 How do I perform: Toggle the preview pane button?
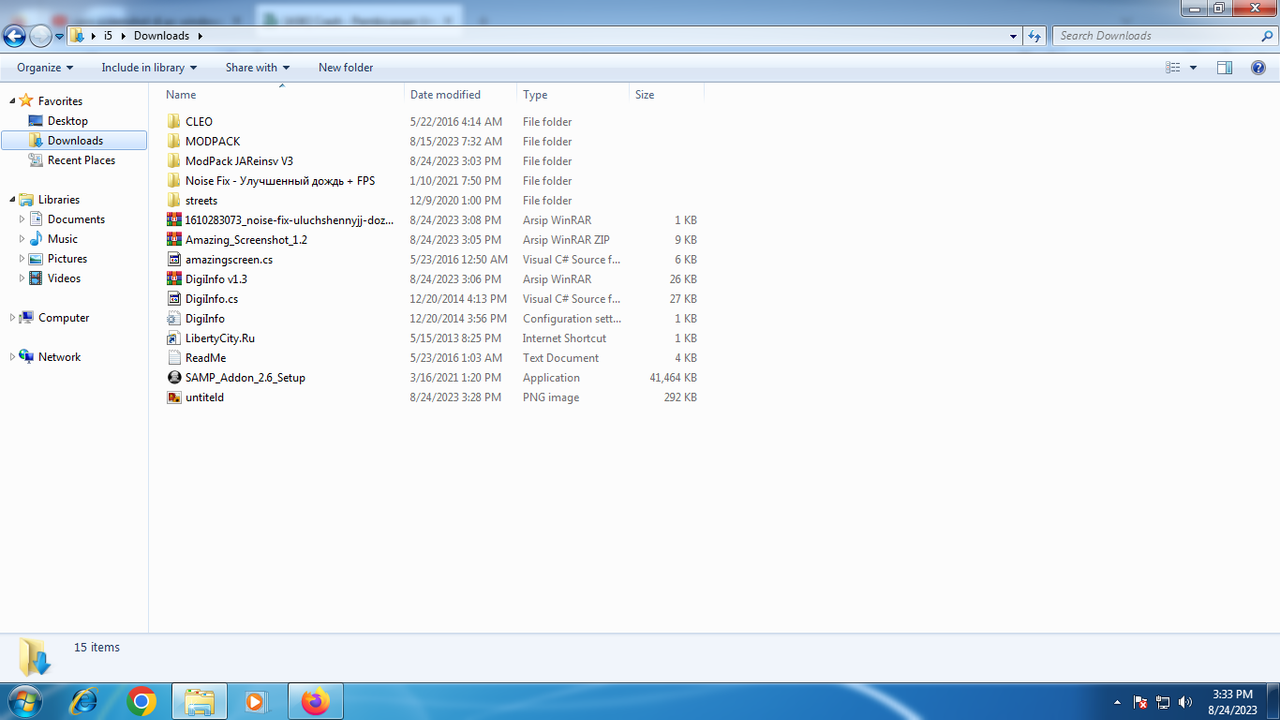coord(1224,68)
